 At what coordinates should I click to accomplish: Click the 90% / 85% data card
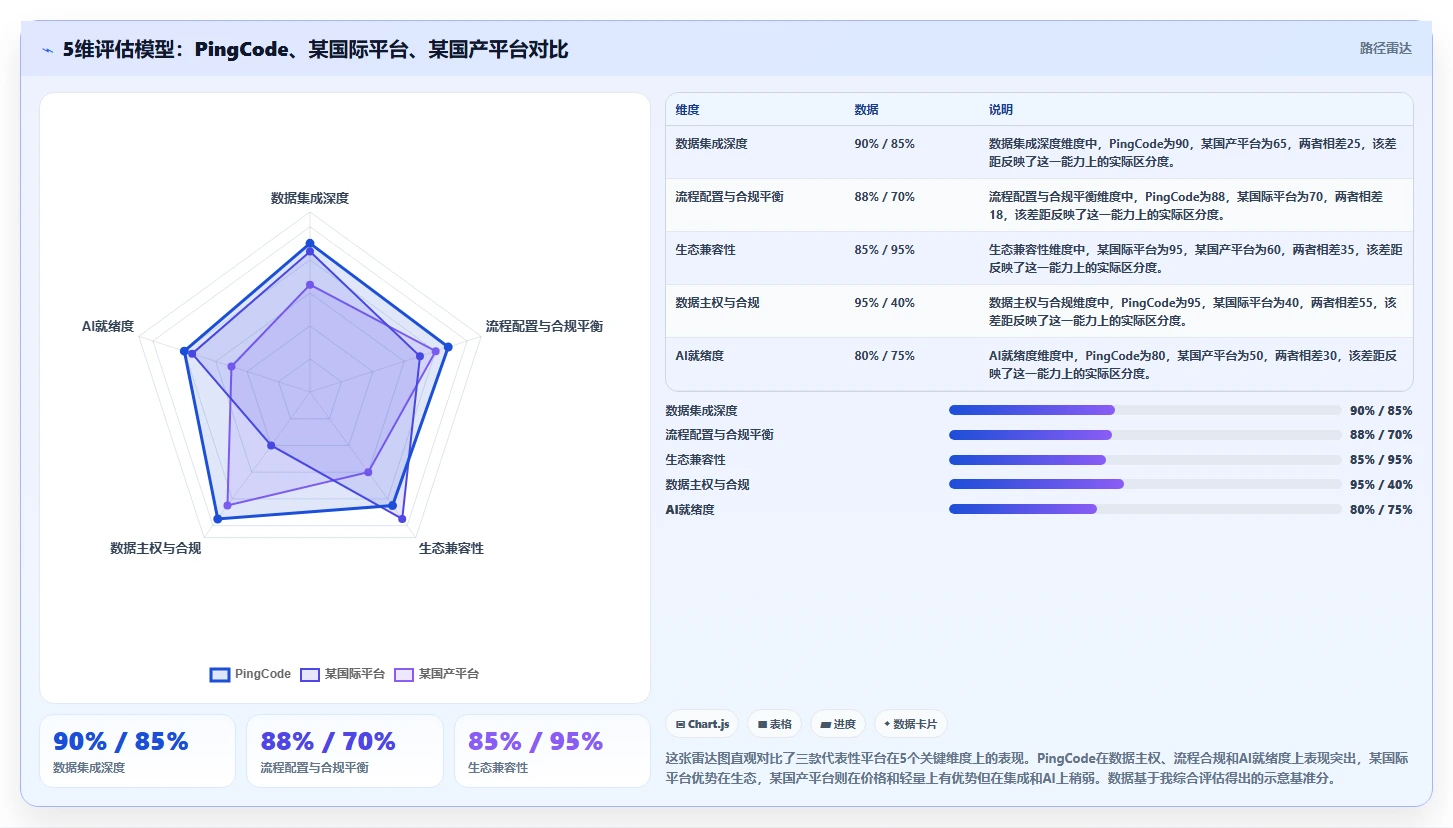(137, 751)
